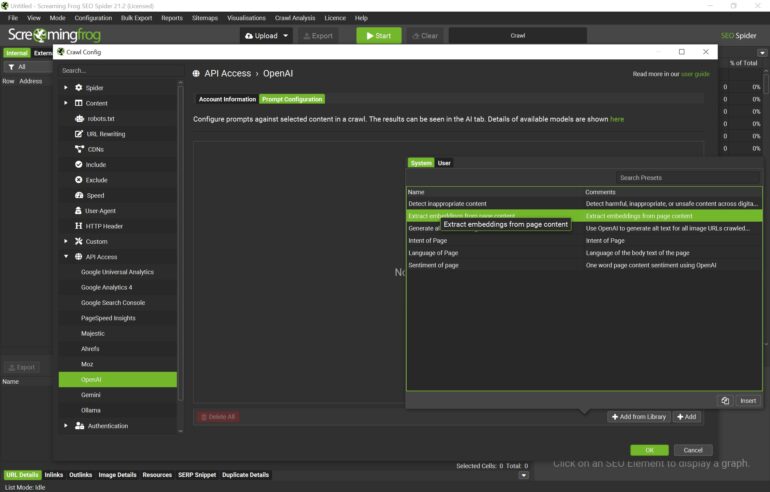
Task: Open the SERP Snippet bottom tab
Action: click(197, 475)
